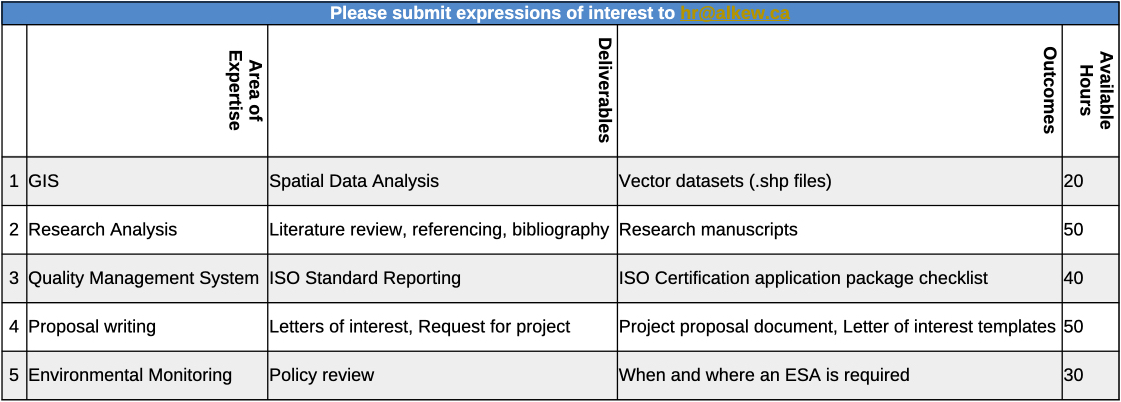Click the Research manuscripts cell
1121x402 pixels.
pyautogui.click(x=840, y=230)
